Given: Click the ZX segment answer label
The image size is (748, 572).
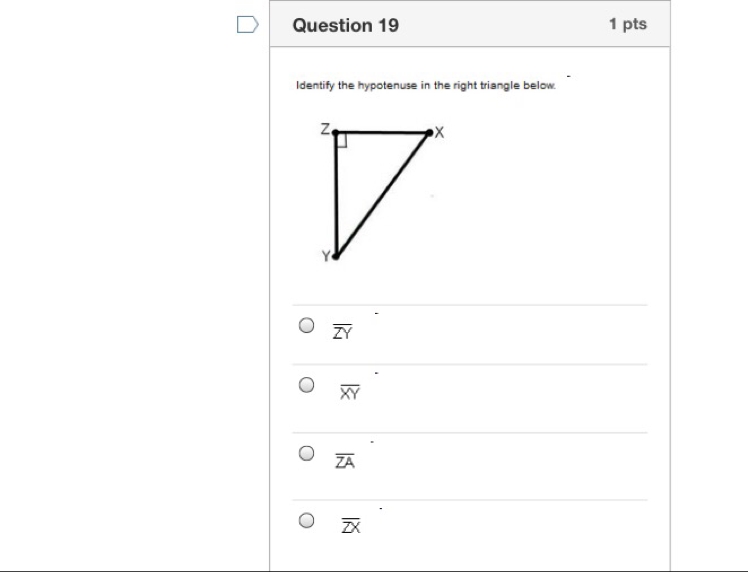Looking at the screenshot, I should click(x=351, y=526).
